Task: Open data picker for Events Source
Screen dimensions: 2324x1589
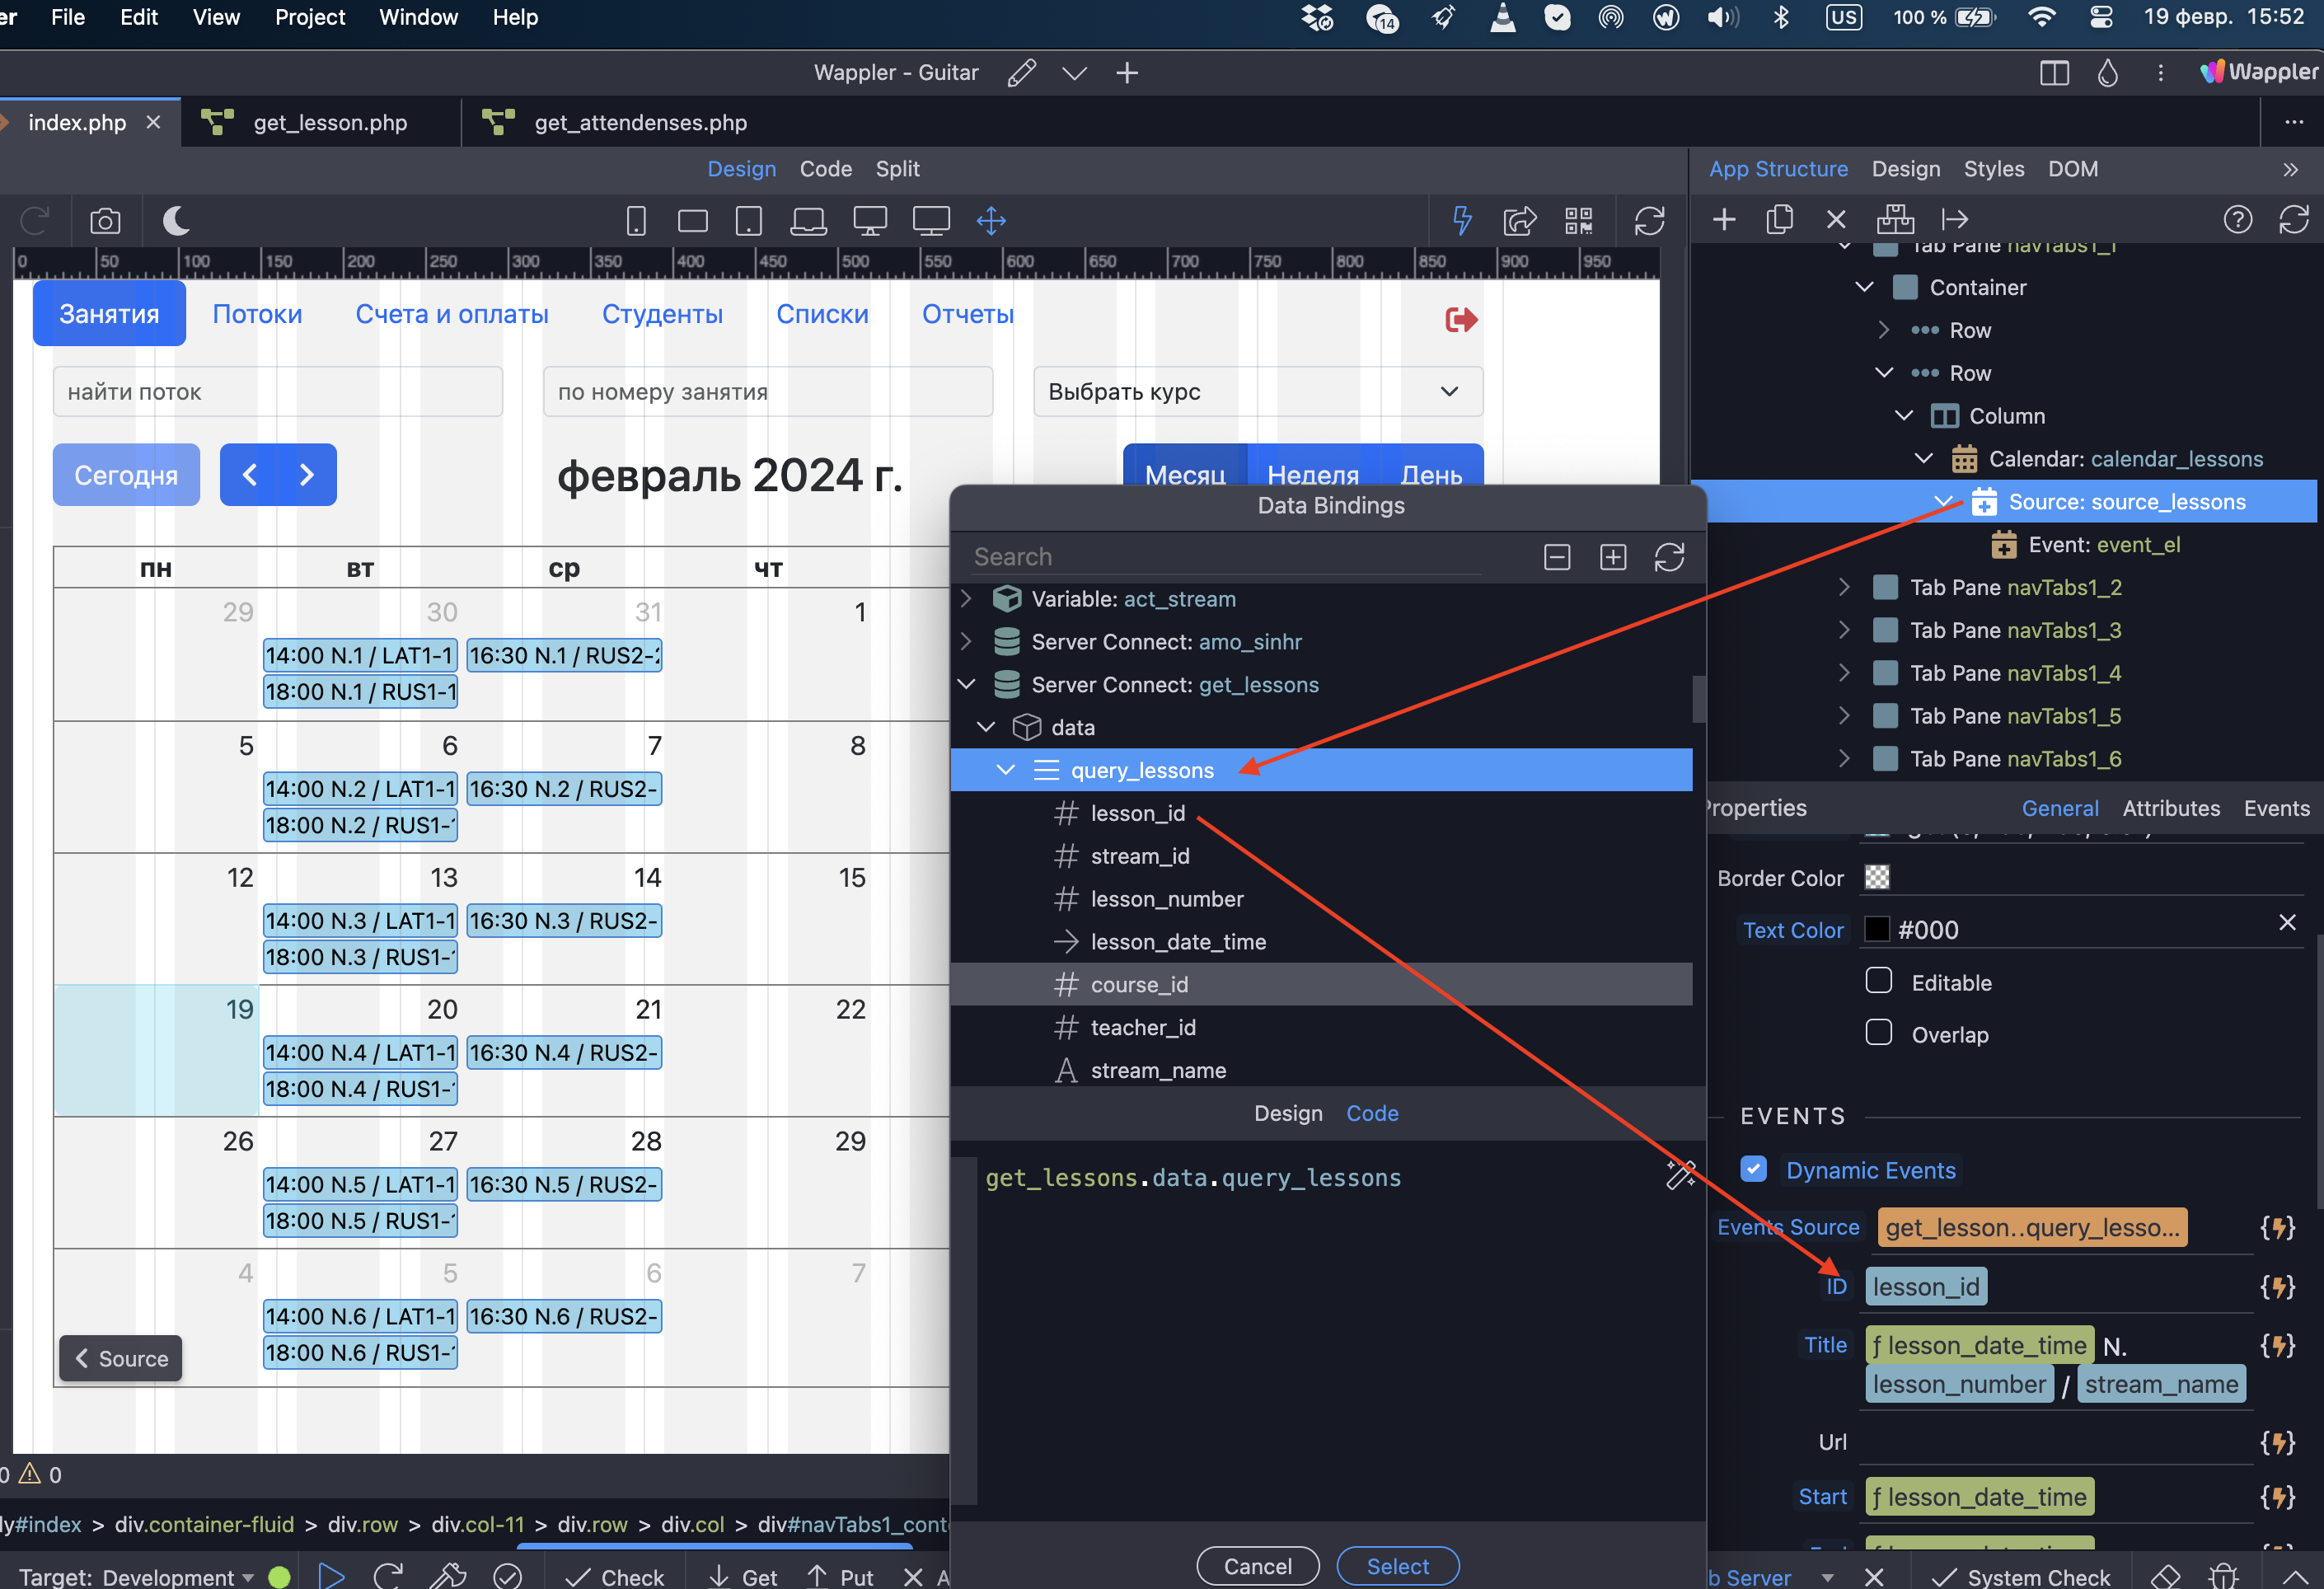Action: pyautogui.click(x=2277, y=1228)
